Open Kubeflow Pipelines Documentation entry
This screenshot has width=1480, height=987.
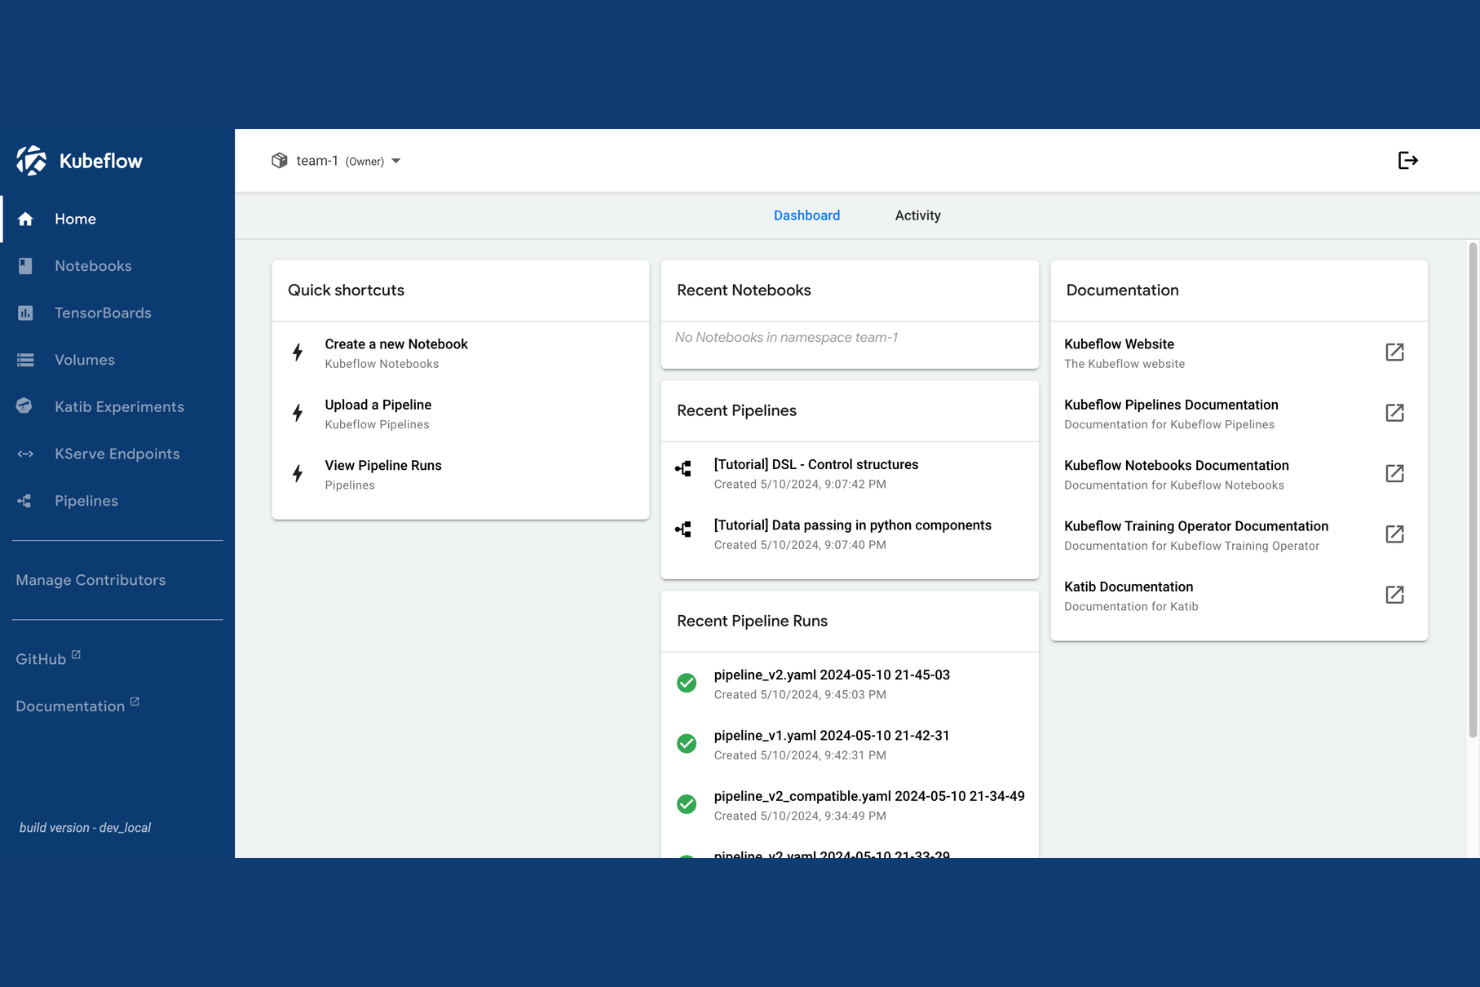pyautogui.click(x=1239, y=414)
